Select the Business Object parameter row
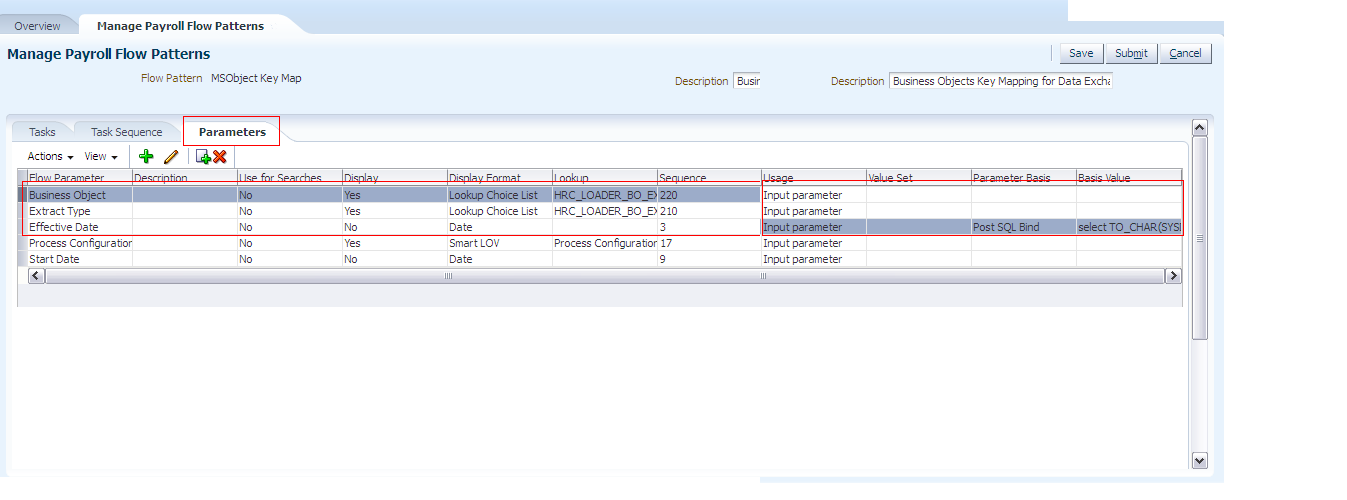Screen dimensions: 1347x500 coord(600,195)
